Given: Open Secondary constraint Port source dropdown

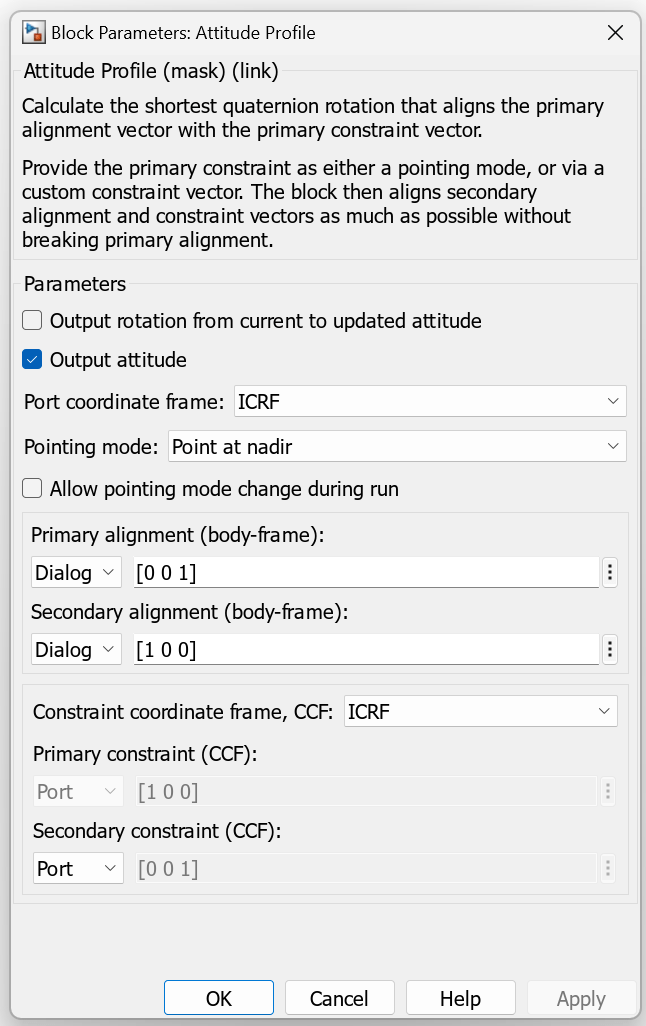Looking at the screenshot, I should coord(78,869).
